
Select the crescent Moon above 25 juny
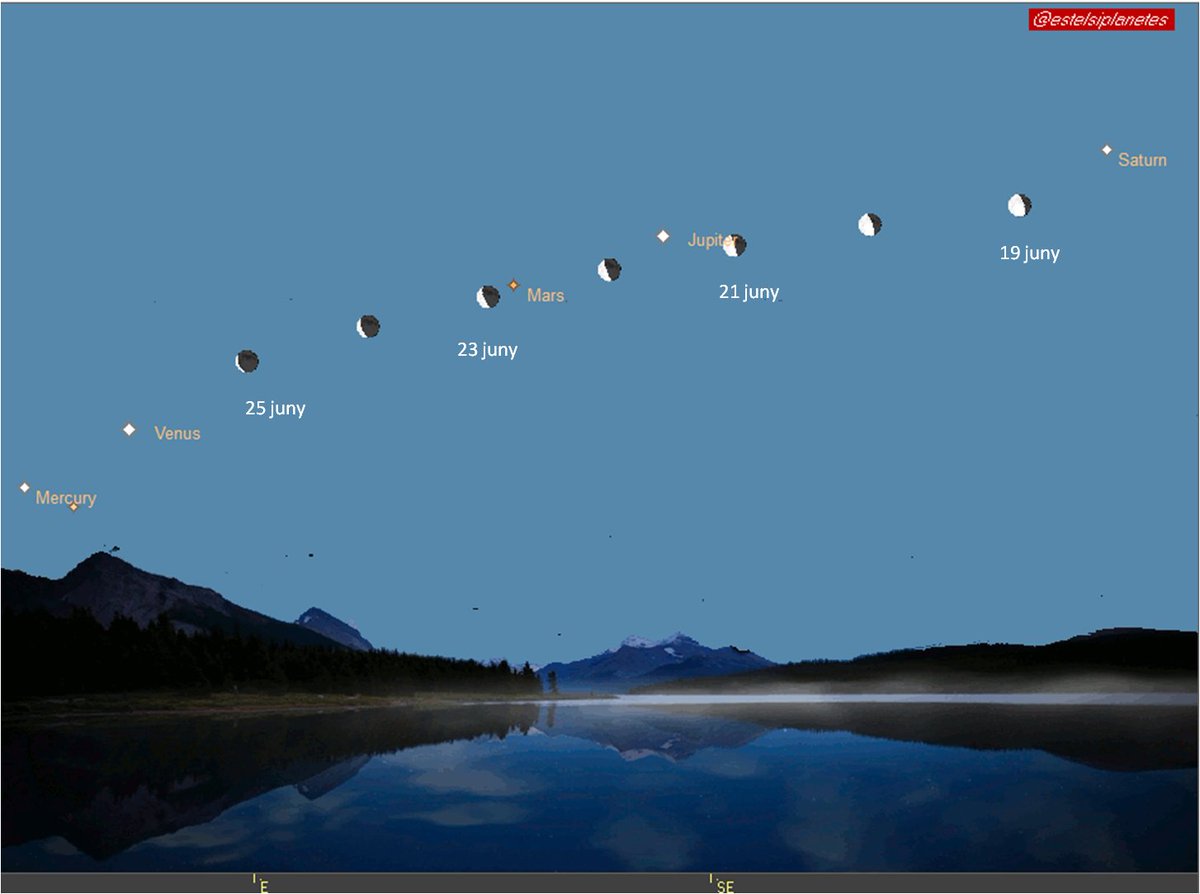coord(247,361)
